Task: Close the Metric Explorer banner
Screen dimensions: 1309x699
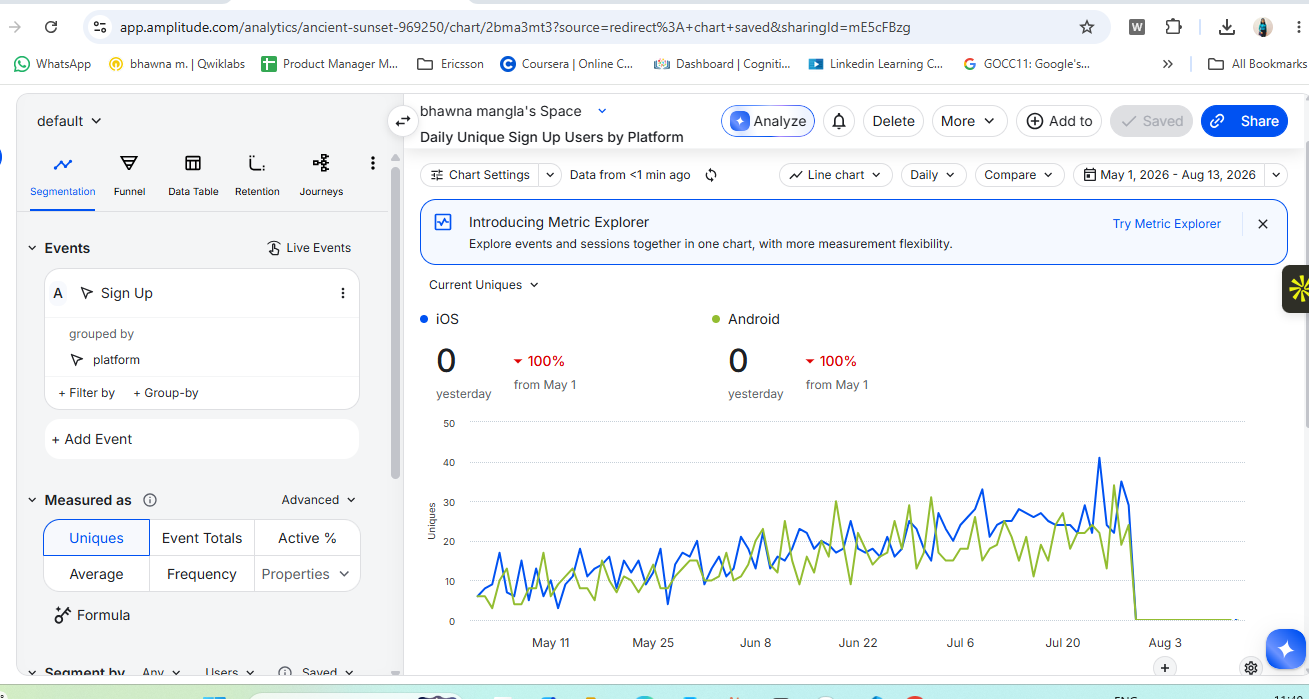Action: pyautogui.click(x=1263, y=224)
